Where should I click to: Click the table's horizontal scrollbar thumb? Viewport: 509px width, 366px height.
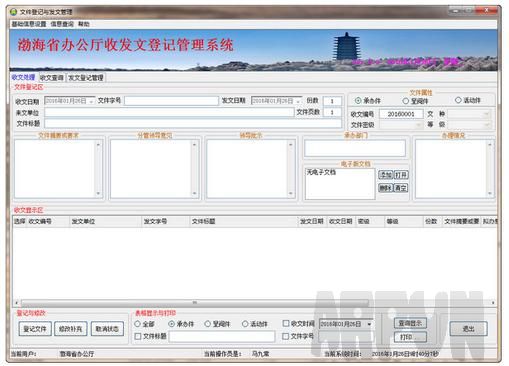pos(195,303)
